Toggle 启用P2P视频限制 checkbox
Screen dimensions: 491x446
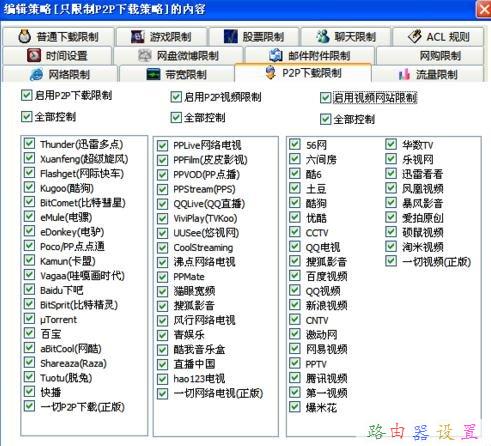pyautogui.click(x=176, y=97)
